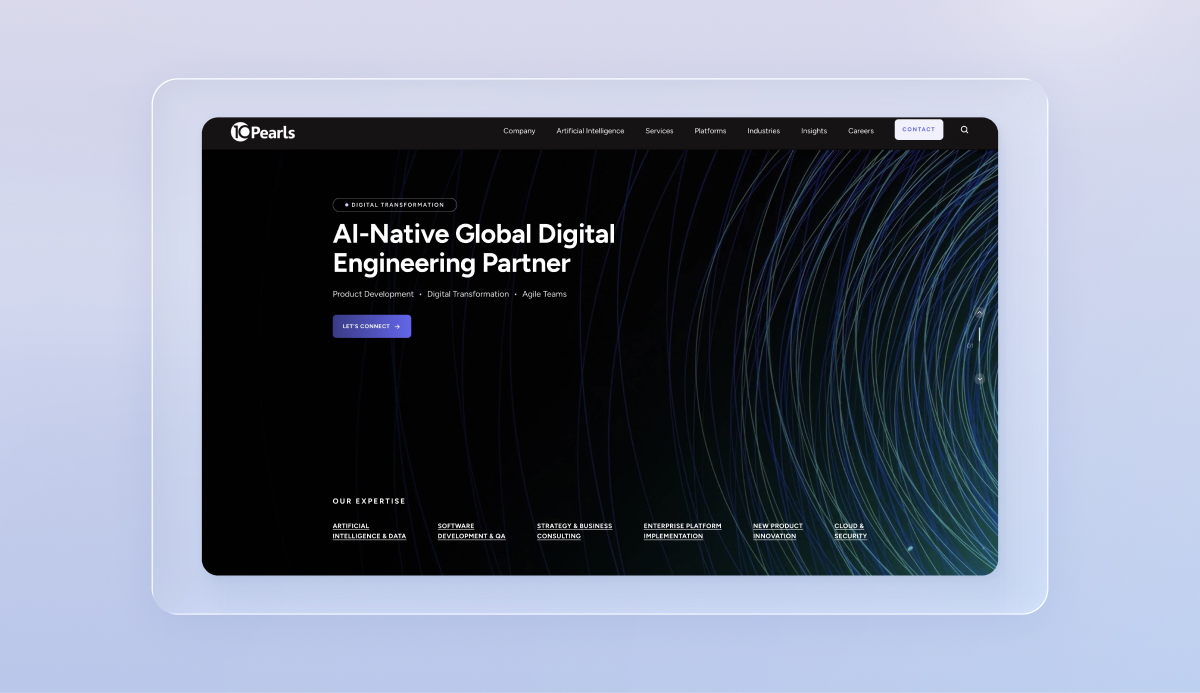The width and height of the screenshot is (1200, 693).
Task: Click the 10Pearls logo
Action: (x=263, y=131)
